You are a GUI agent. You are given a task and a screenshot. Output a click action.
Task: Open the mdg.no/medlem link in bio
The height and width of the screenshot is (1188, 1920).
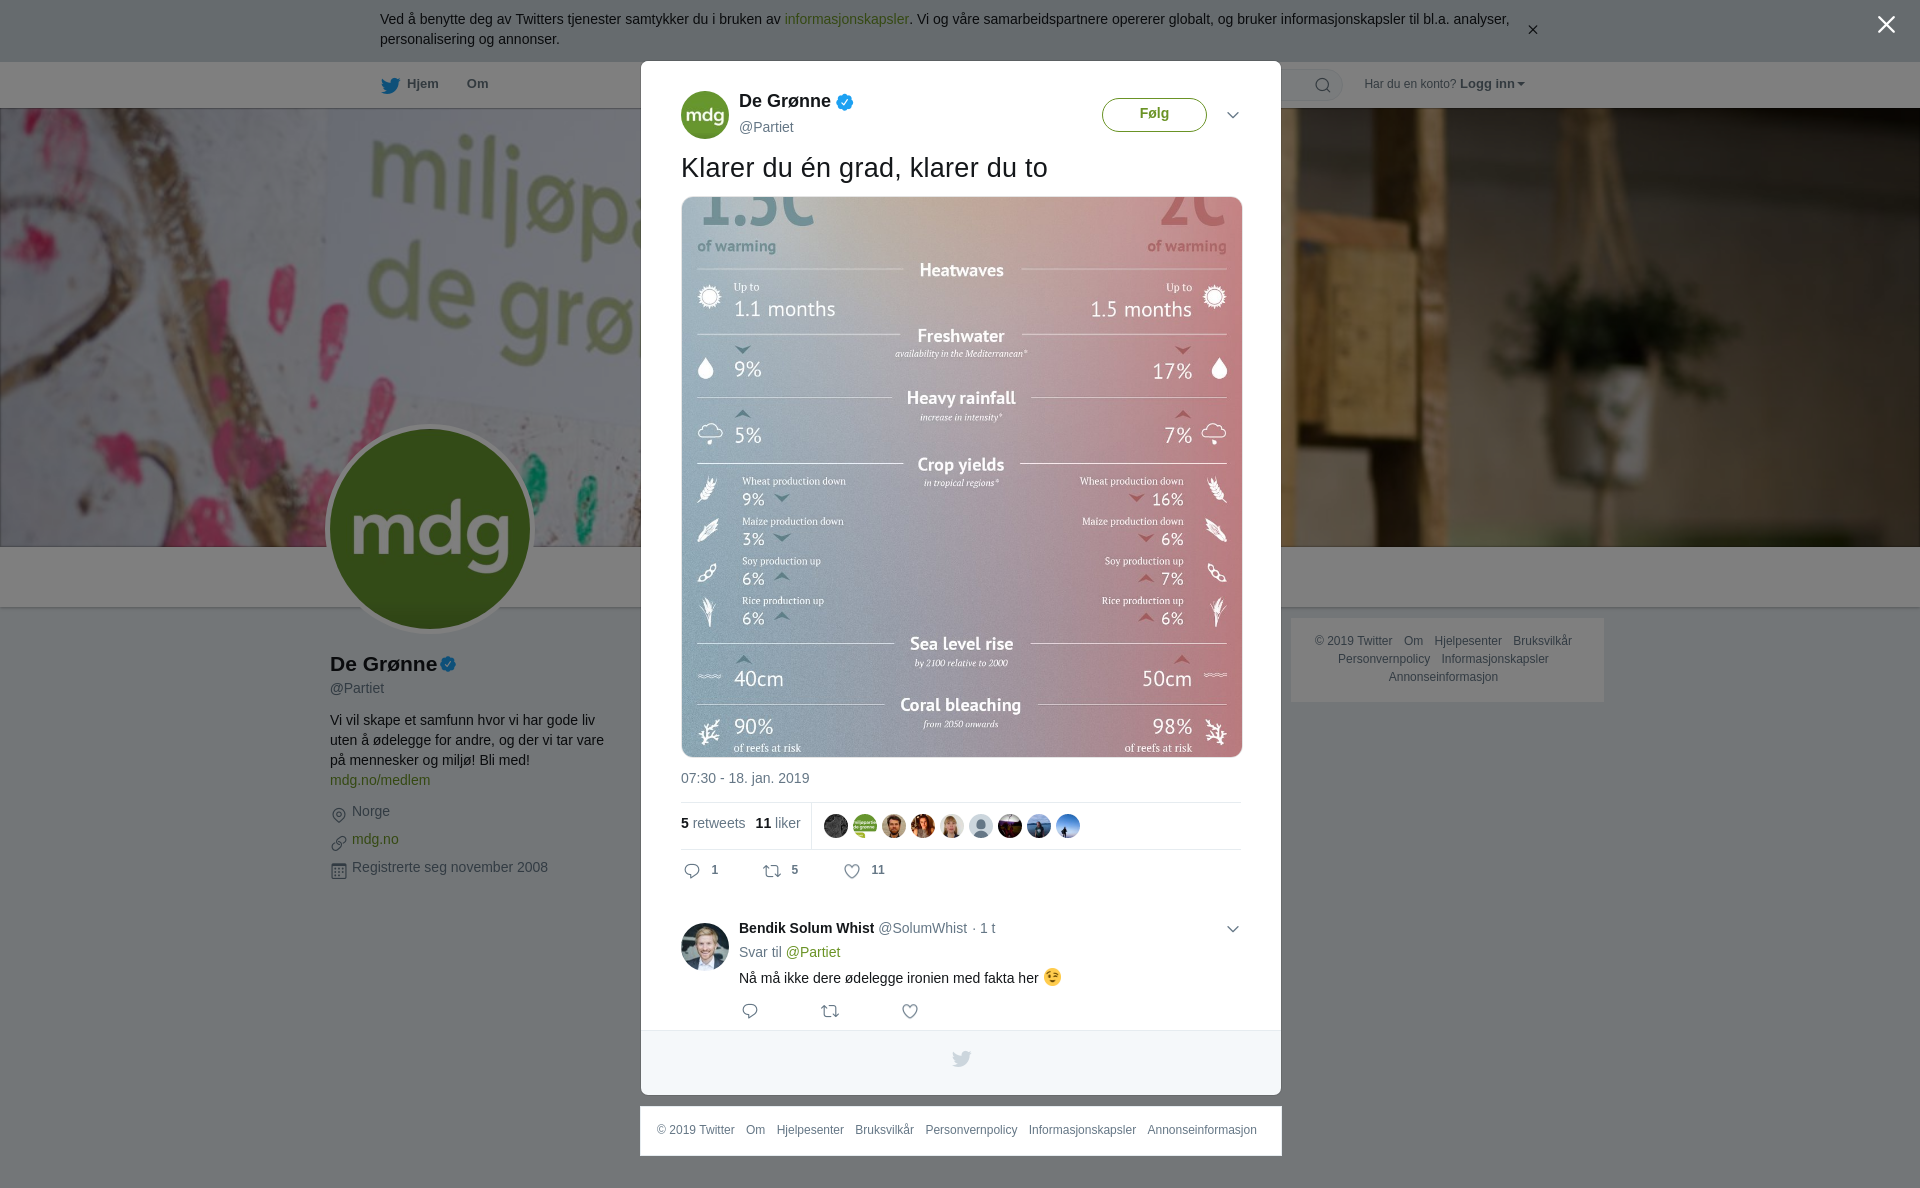380,780
